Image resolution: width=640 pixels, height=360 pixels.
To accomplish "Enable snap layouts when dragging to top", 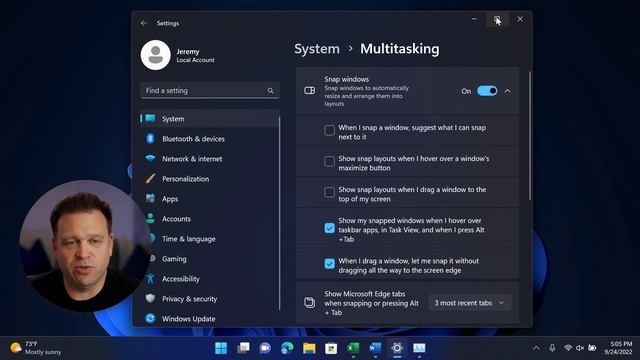I will coord(329,192).
